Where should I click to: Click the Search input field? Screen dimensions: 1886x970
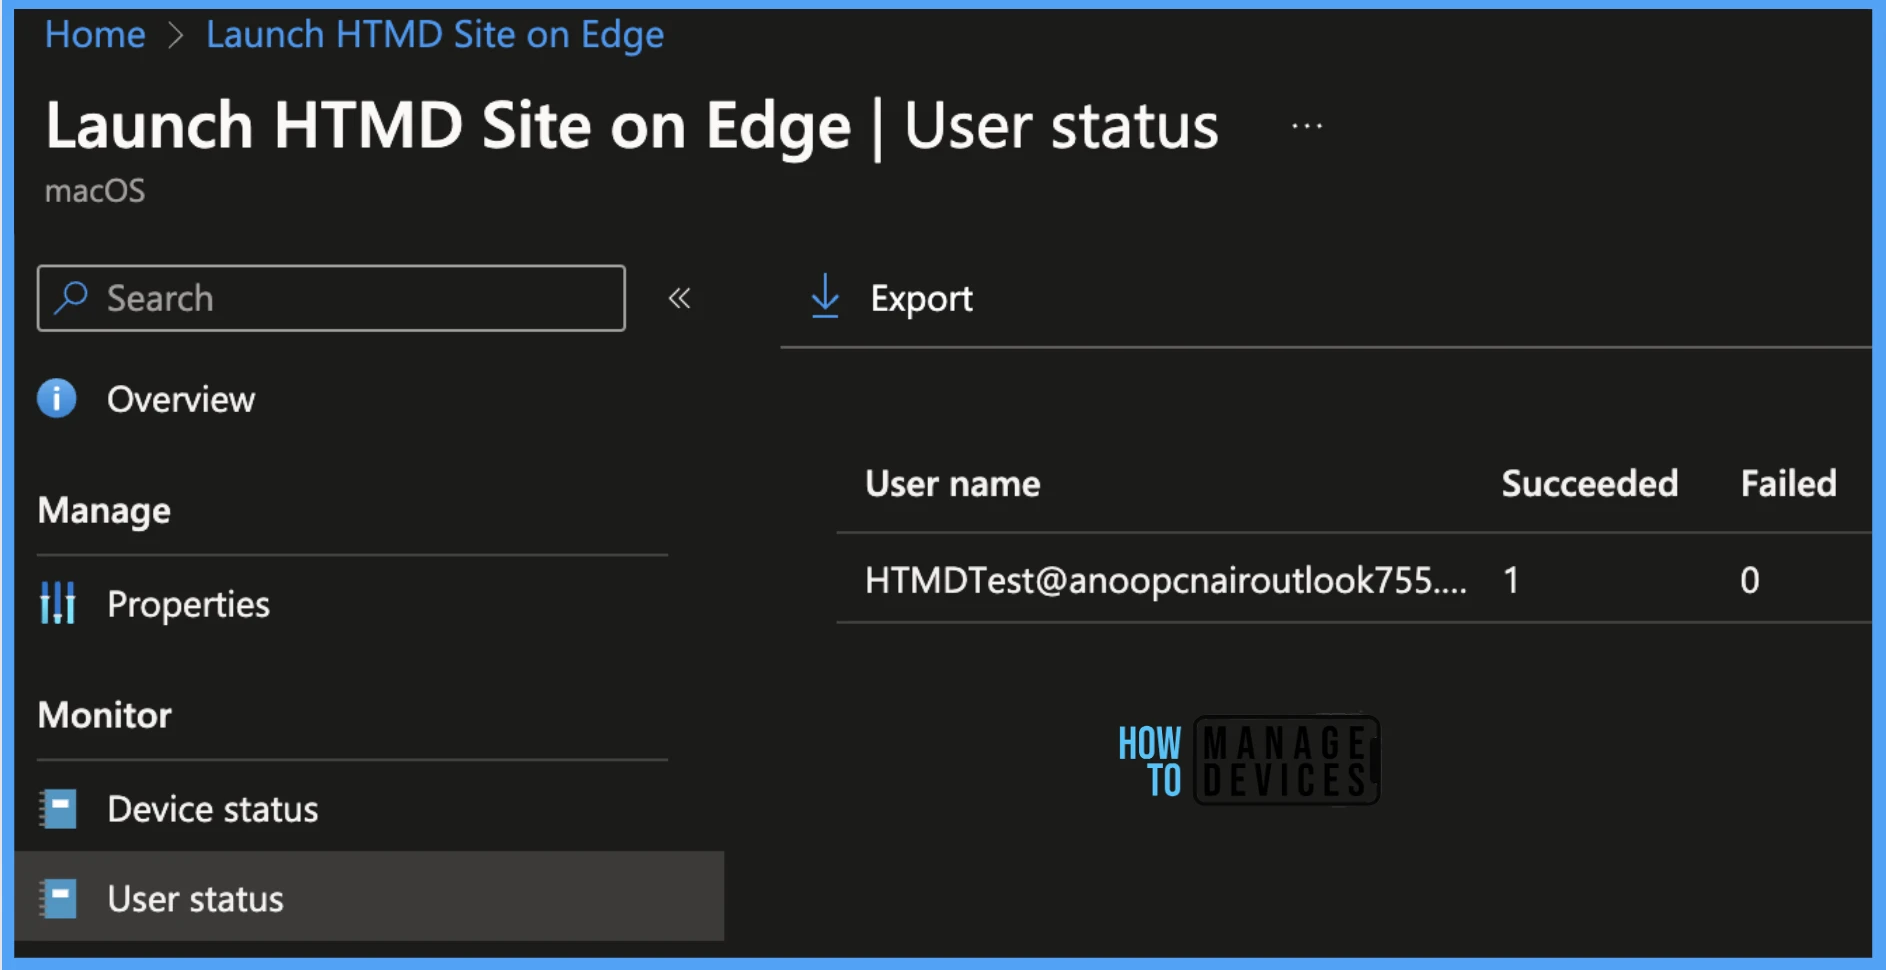[x=331, y=298]
